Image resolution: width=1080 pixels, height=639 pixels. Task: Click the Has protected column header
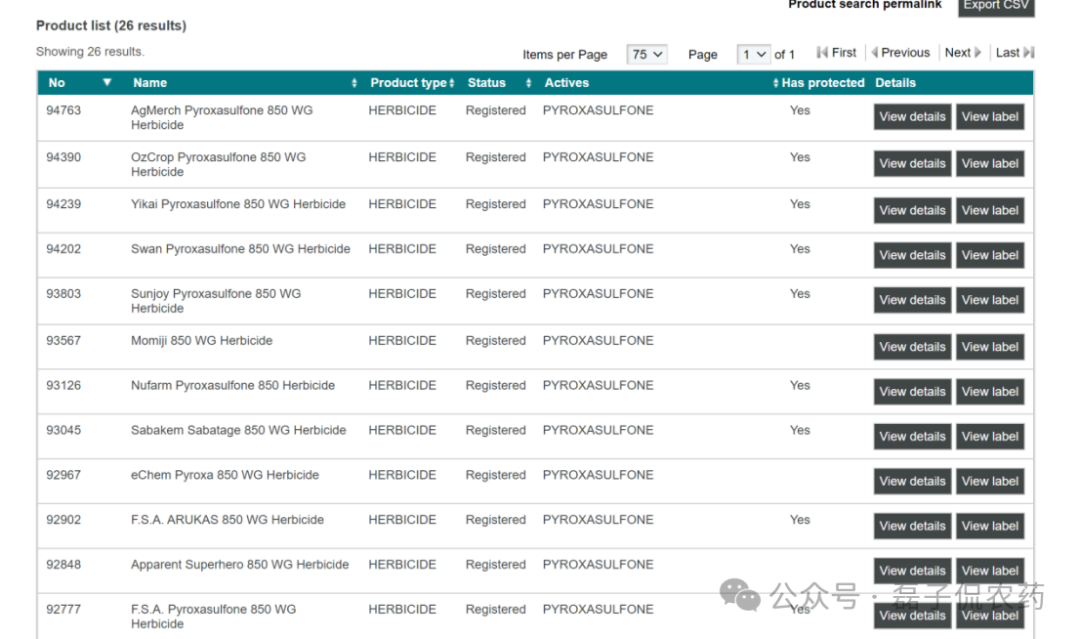click(x=823, y=83)
